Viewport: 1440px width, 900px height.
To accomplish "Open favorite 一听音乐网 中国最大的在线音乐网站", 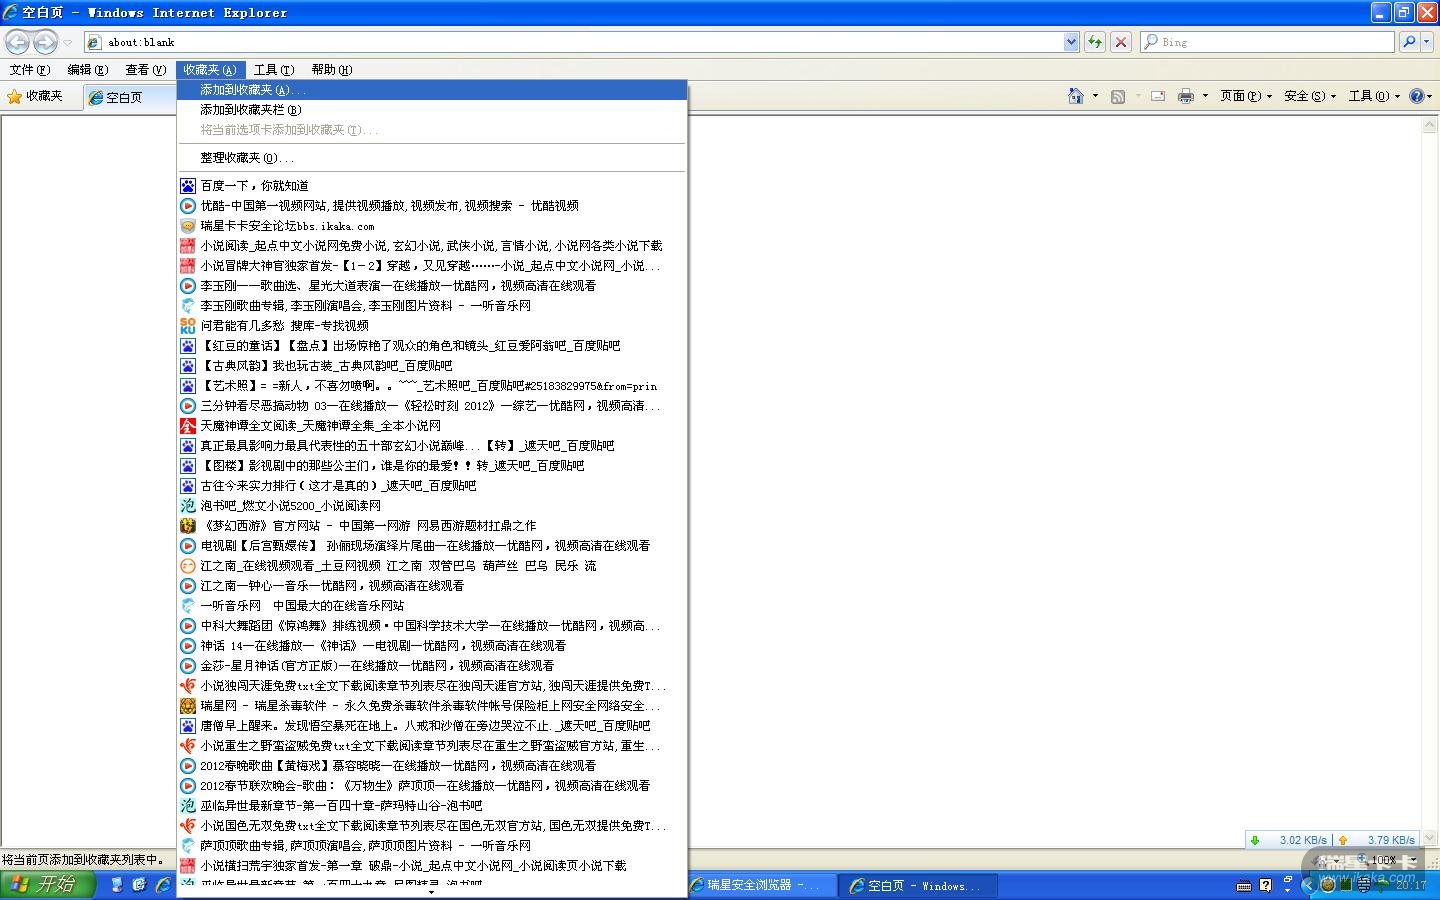I will 432,606.
